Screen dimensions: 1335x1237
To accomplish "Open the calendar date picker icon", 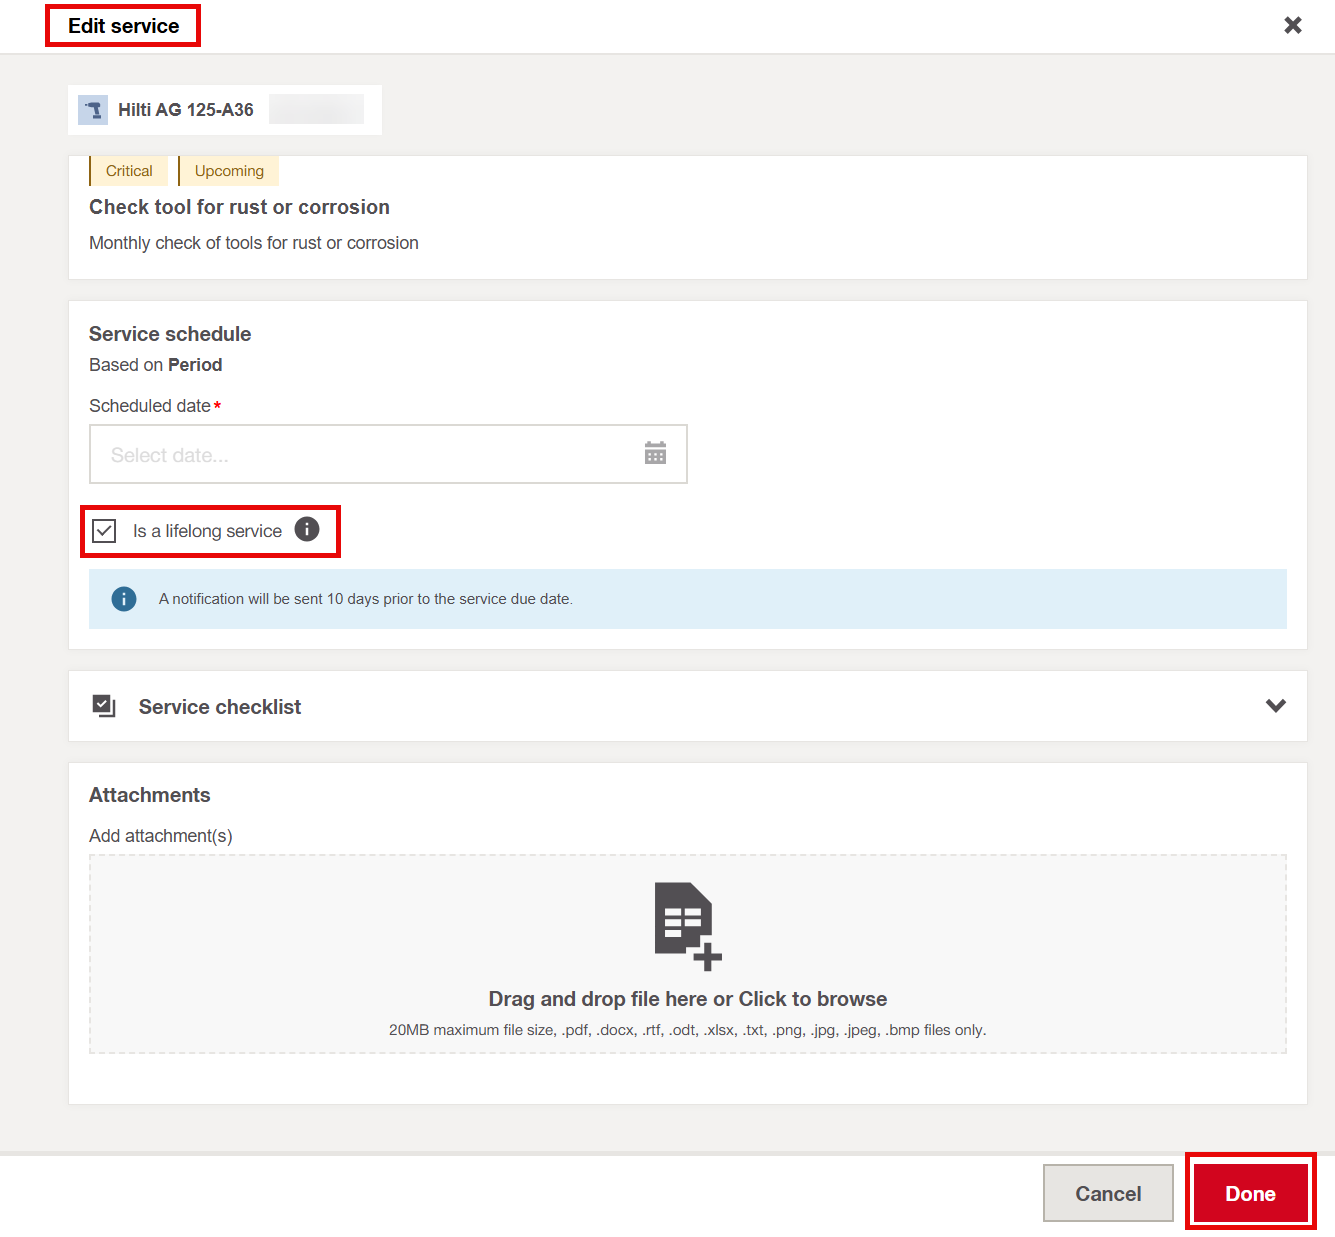I will 655,454.
